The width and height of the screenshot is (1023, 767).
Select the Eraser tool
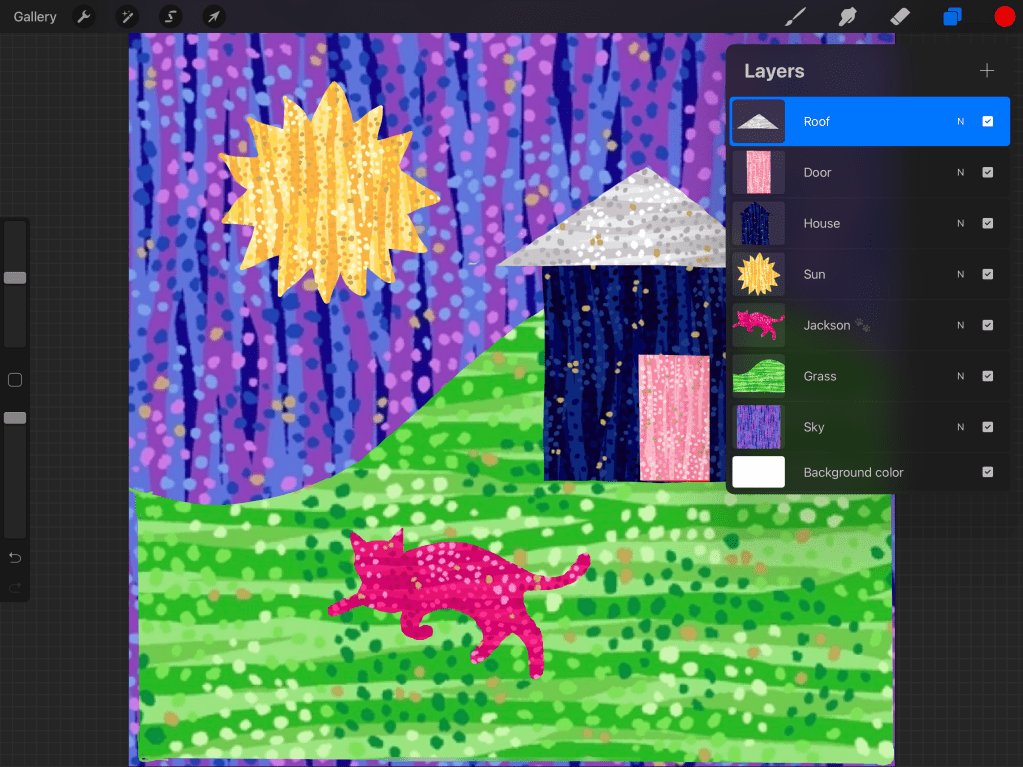898,16
